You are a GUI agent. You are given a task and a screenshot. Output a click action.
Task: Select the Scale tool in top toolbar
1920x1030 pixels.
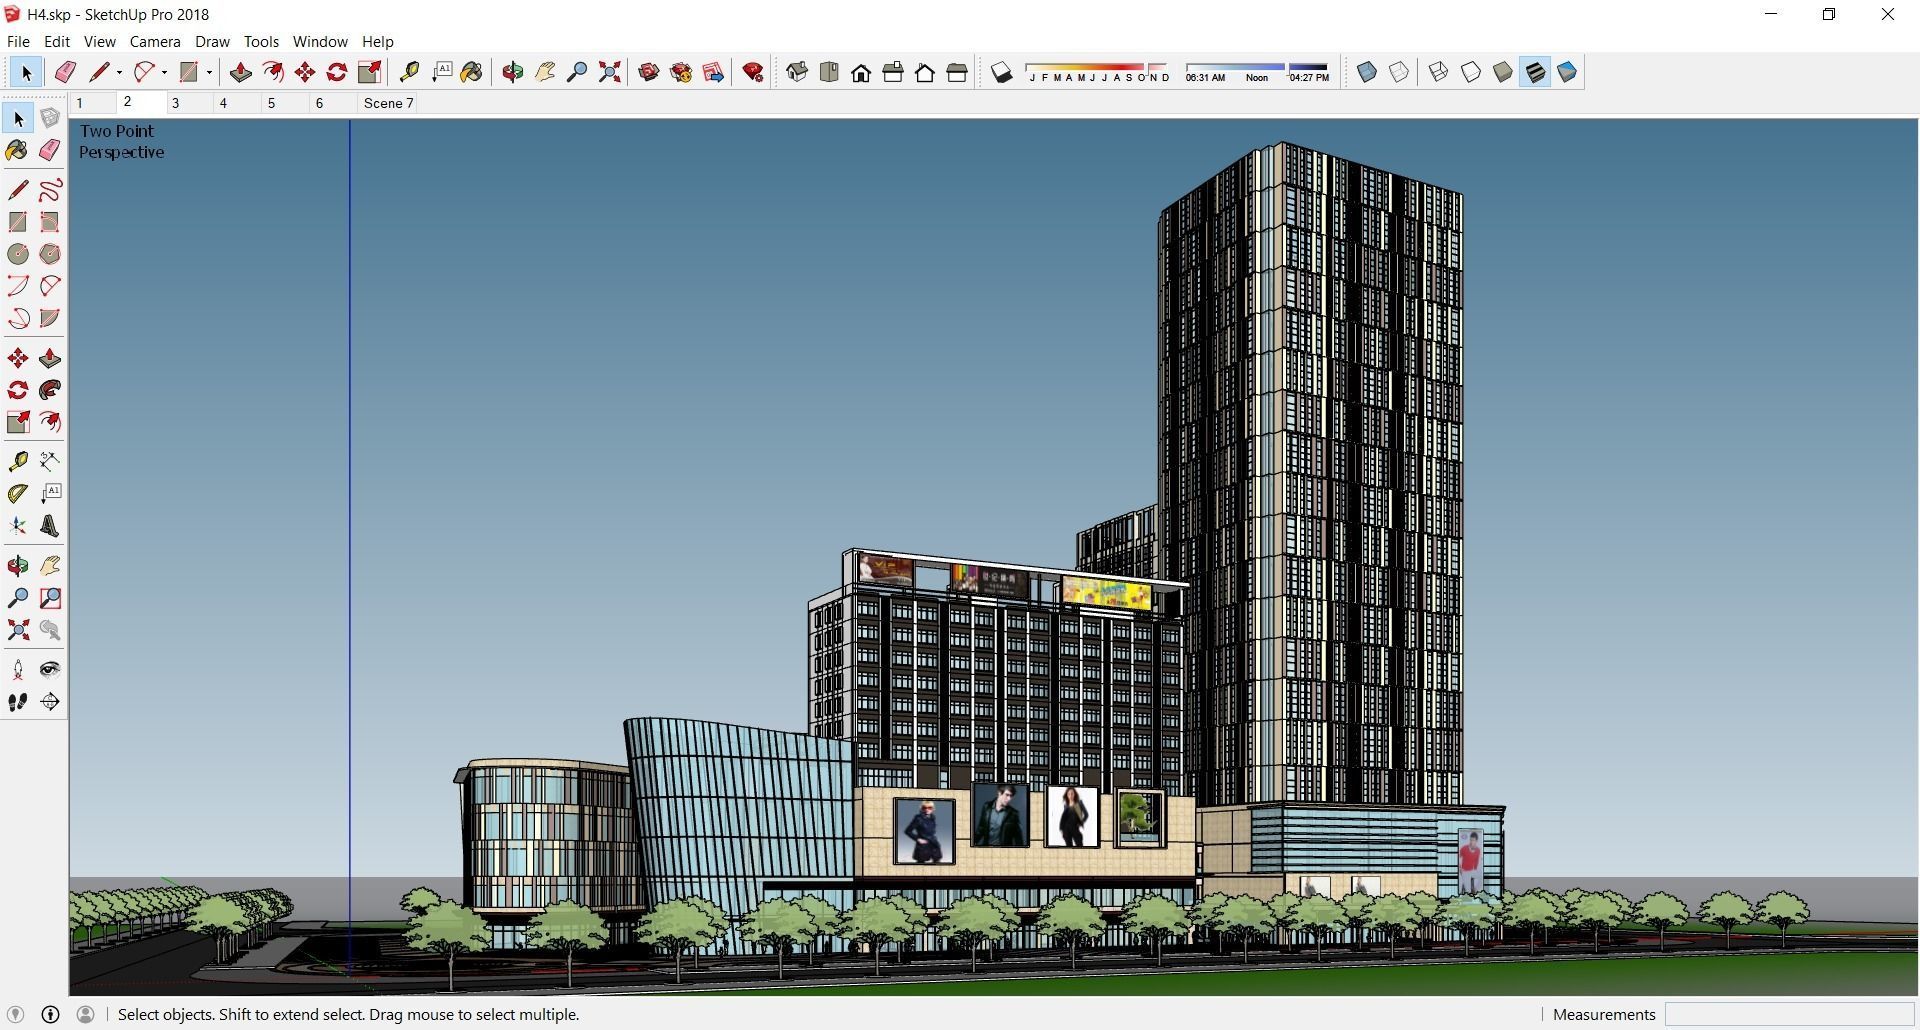tap(370, 72)
